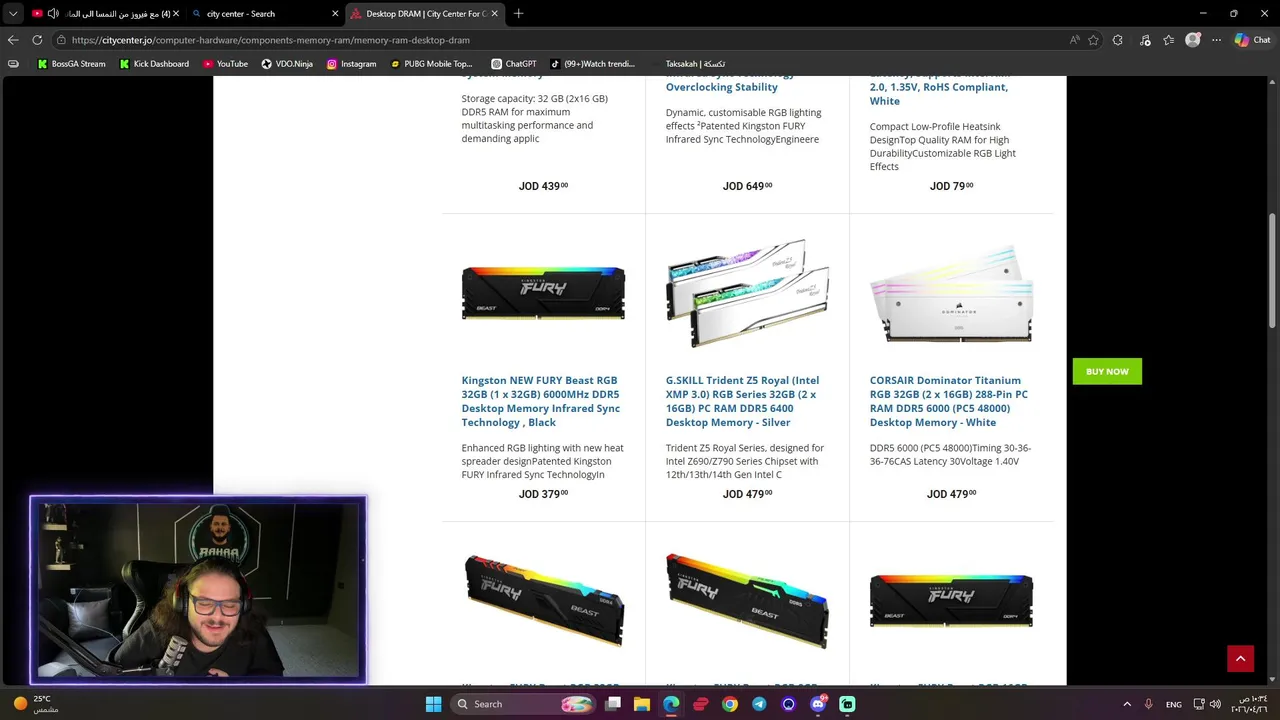The height and width of the screenshot is (720, 1280).
Task: Go back with the browser back arrow
Action: coord(13,40)
